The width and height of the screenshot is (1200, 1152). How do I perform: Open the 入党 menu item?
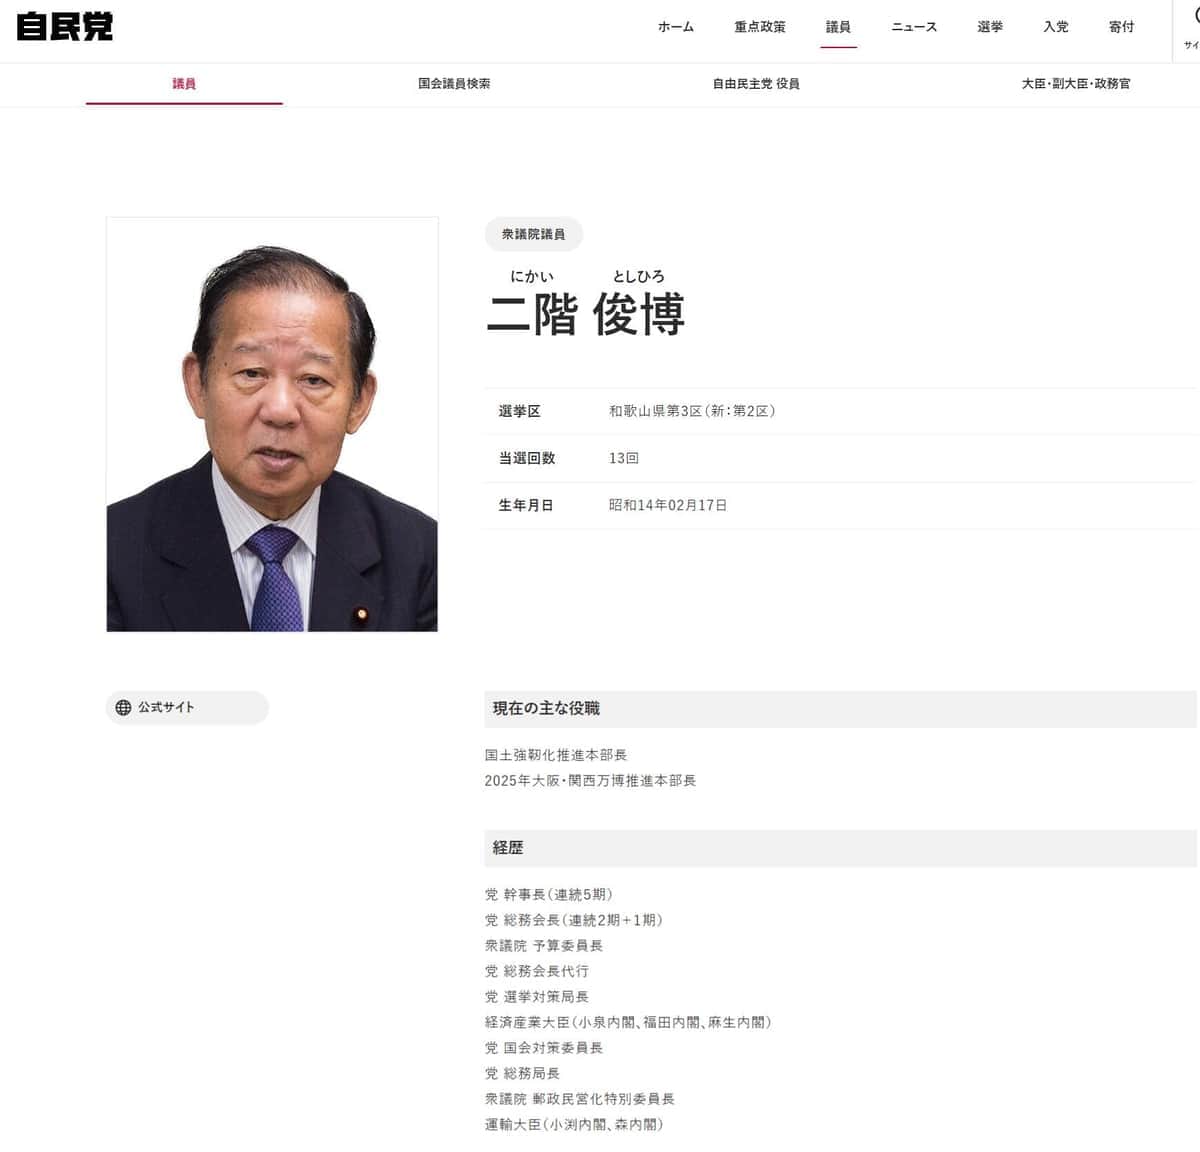point(1054,28)
